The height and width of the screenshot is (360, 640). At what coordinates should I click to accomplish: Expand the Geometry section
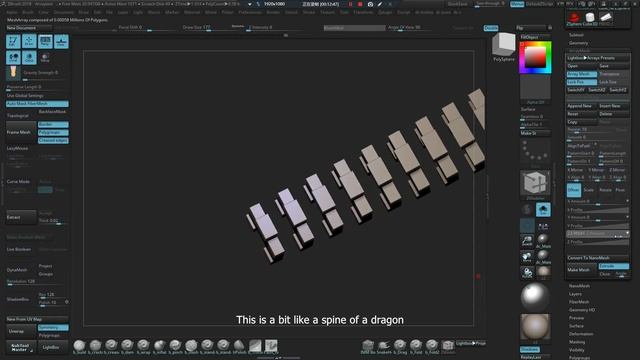point(578,43)
